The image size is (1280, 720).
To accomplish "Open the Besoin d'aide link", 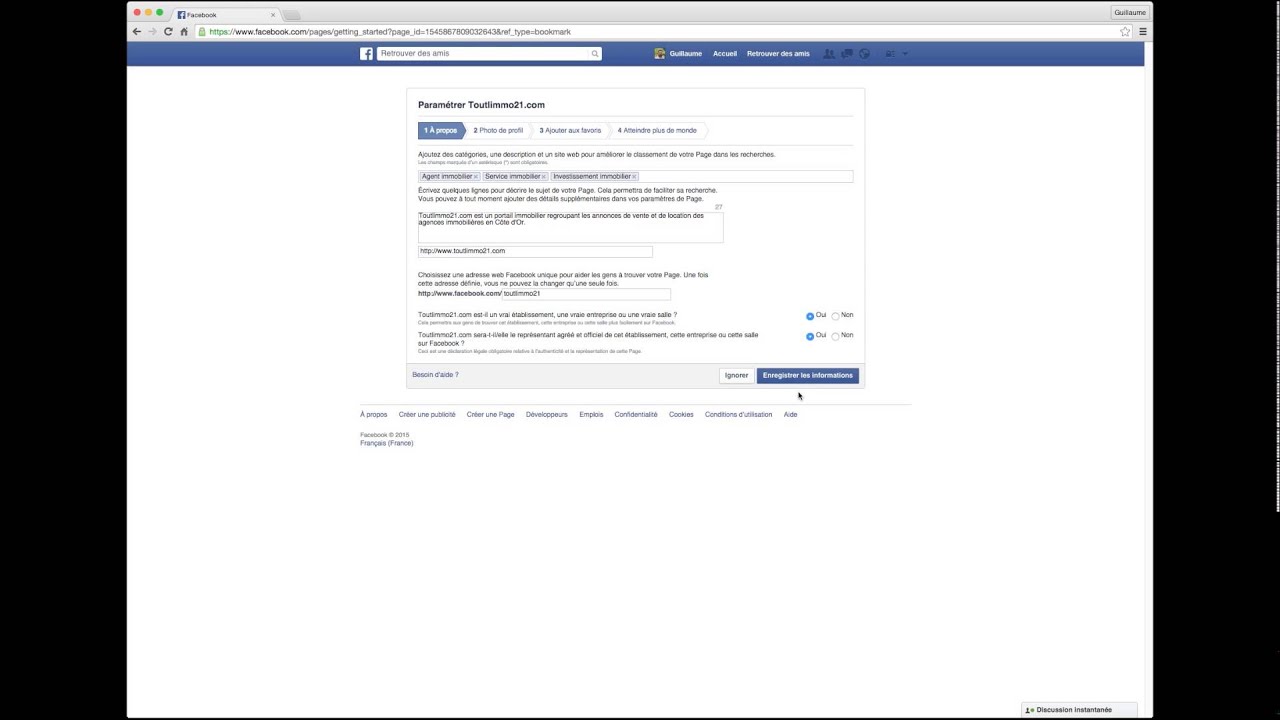I will pos(435,375).
